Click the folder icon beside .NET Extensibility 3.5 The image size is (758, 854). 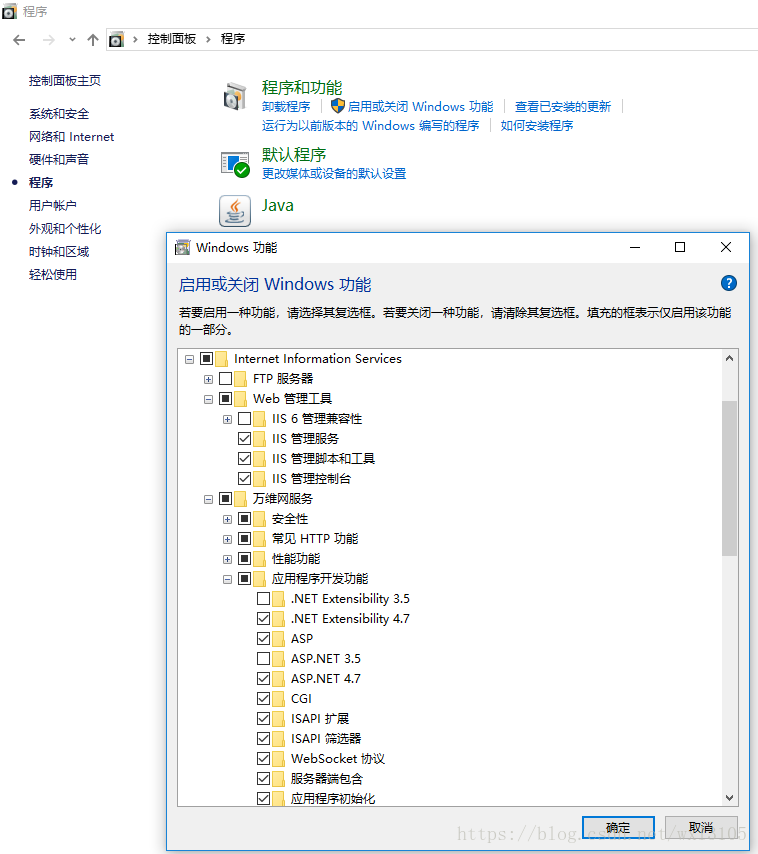[278, 599]
